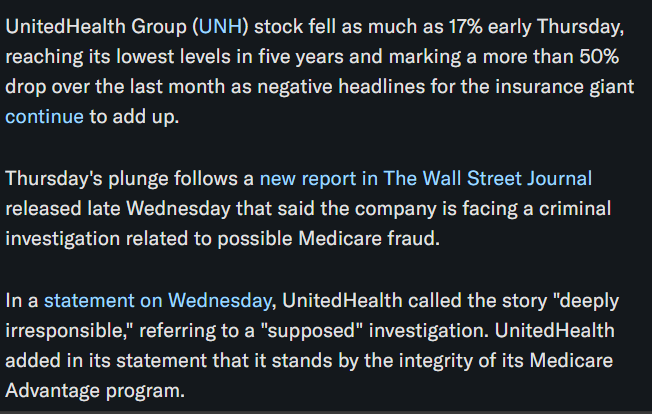Open the 'statement on Wednesday' link
Image resolution: width=652 pixels, height=414 pixels.
158,301
